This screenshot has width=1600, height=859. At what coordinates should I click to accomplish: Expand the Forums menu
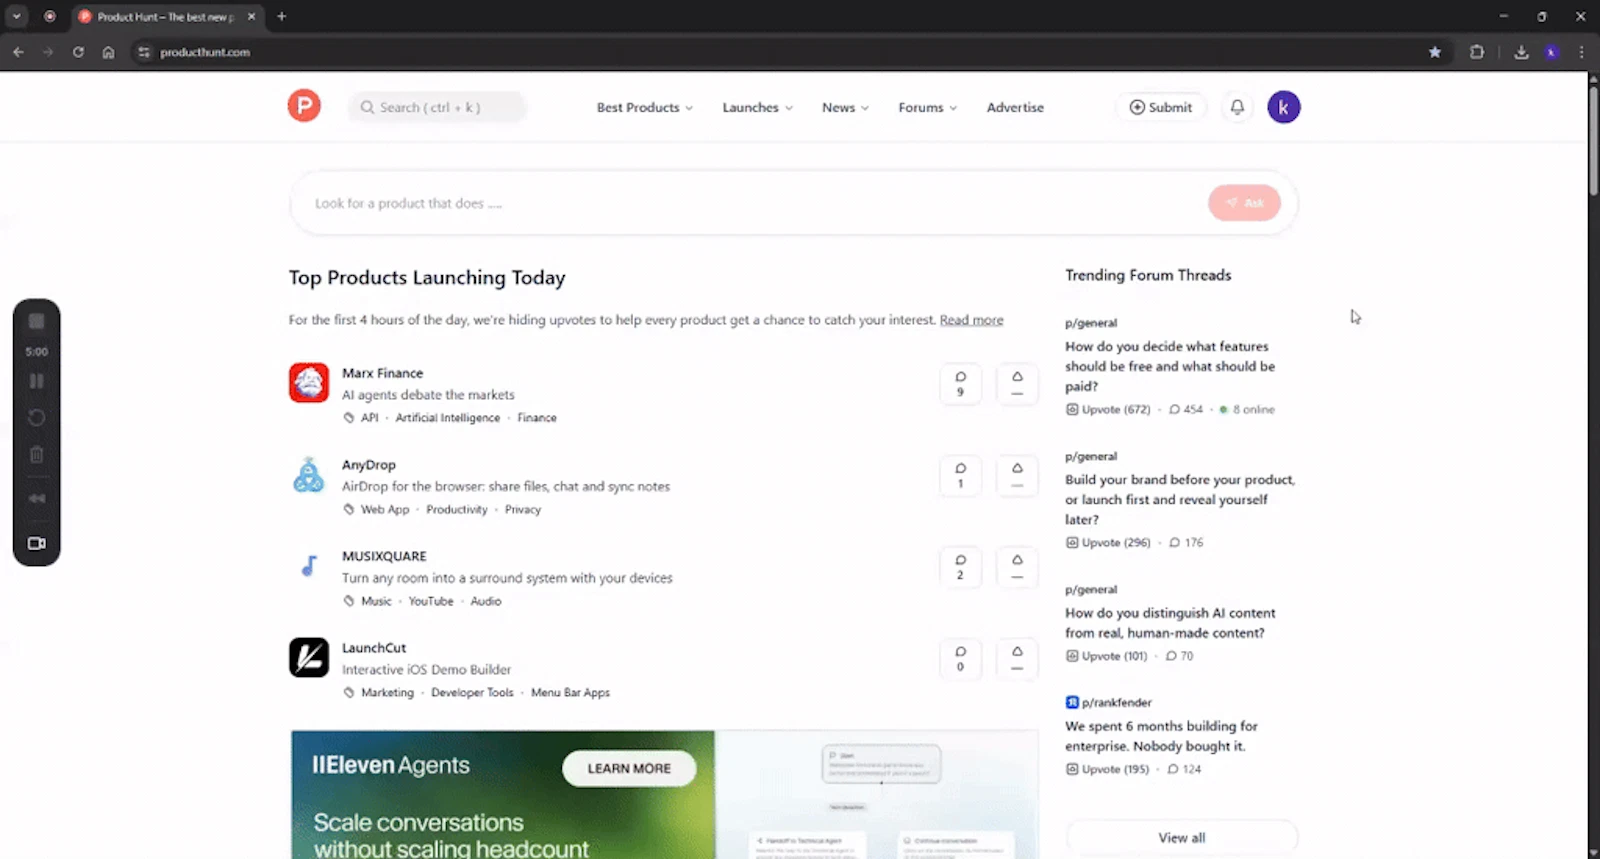pyautogui.click(x=928, y=107)
